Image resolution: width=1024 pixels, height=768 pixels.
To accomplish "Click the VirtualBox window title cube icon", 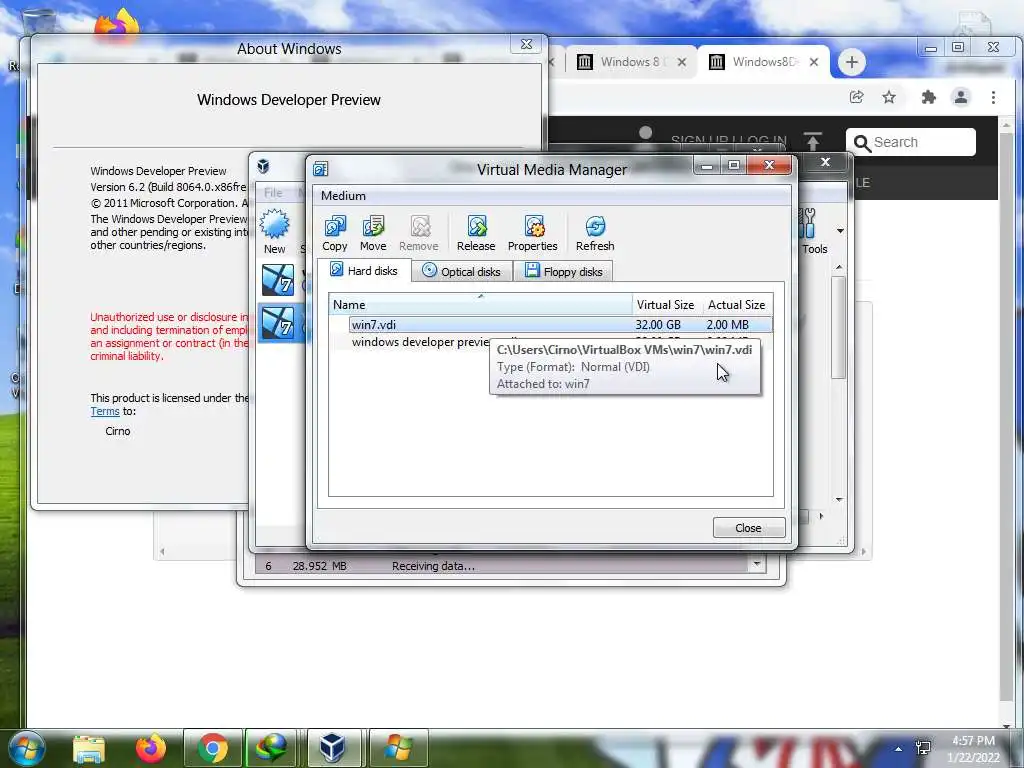I will click(263, 166).
